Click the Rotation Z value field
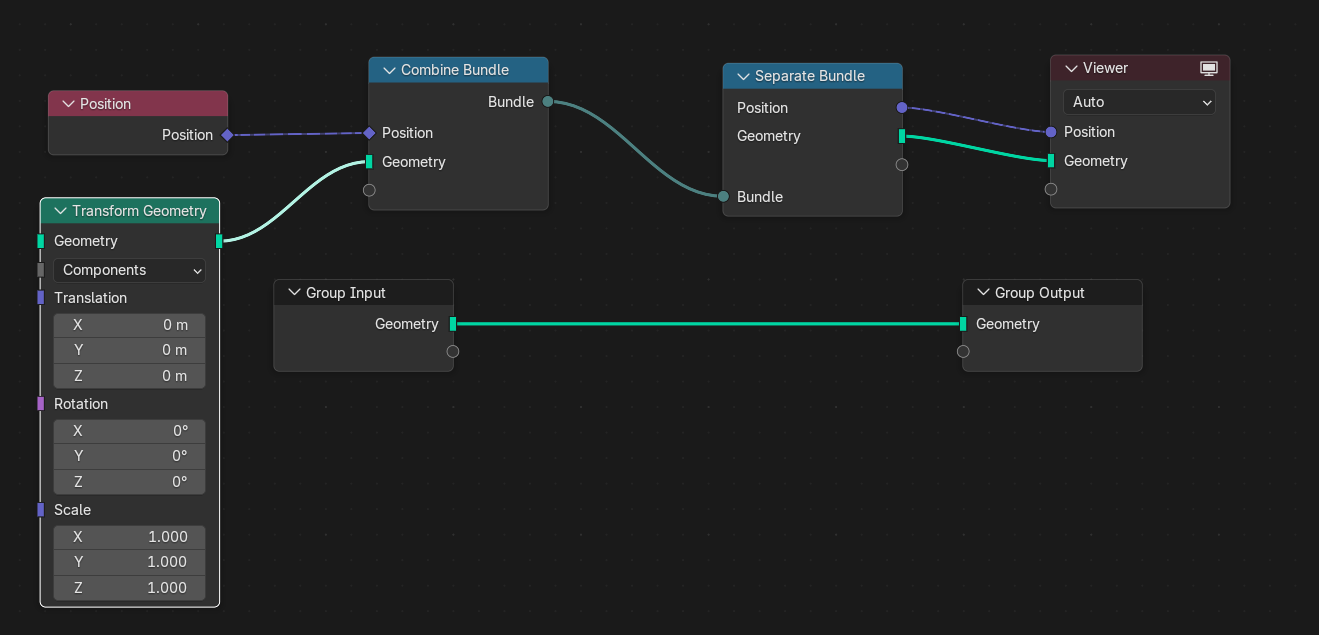 pyautogui.click(x=129, y=482)
